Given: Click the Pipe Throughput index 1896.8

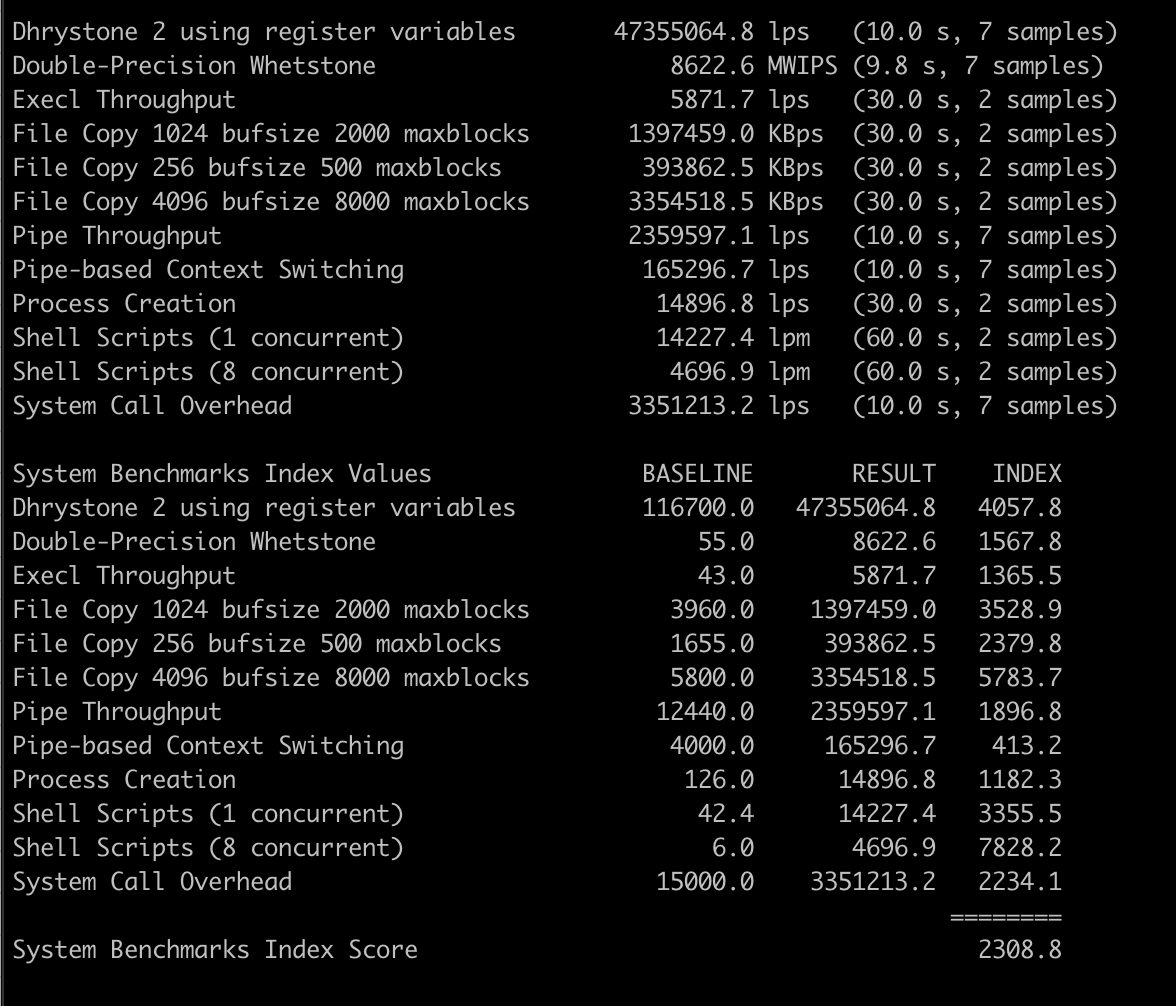Looking at the screenshot, I should (x=1020, y=711).
